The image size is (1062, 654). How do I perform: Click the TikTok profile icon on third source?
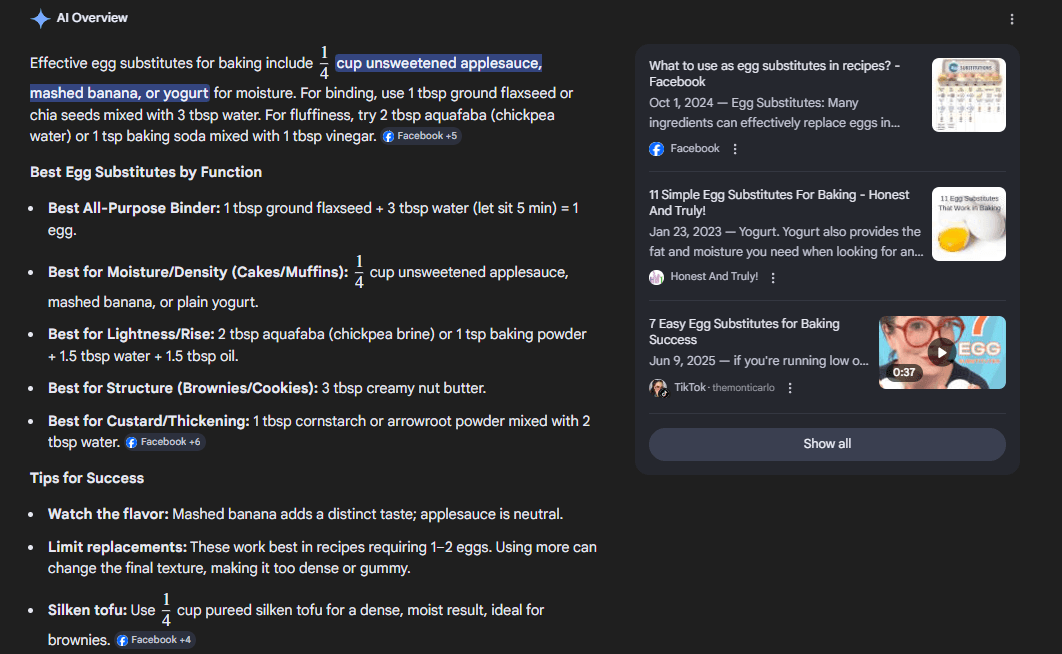pyautogui.click(x=658, y=387)
